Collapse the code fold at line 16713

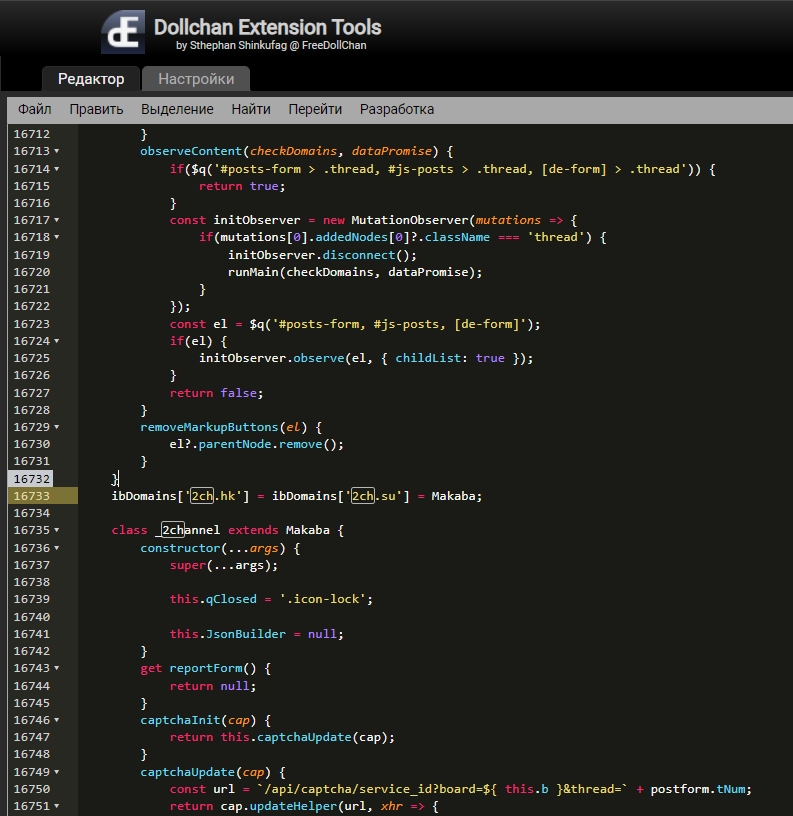[x=57, y=151]
